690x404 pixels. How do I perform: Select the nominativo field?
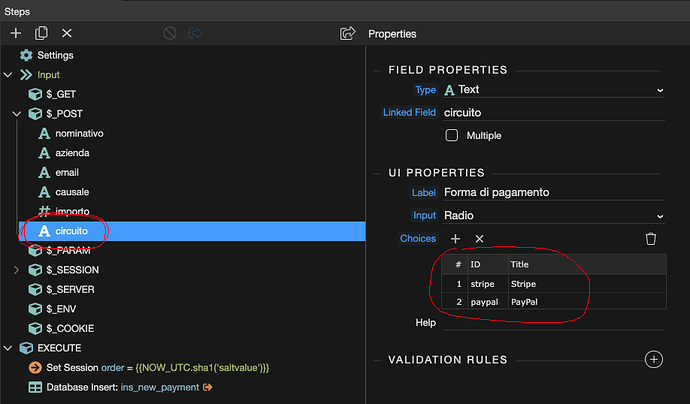79,133
